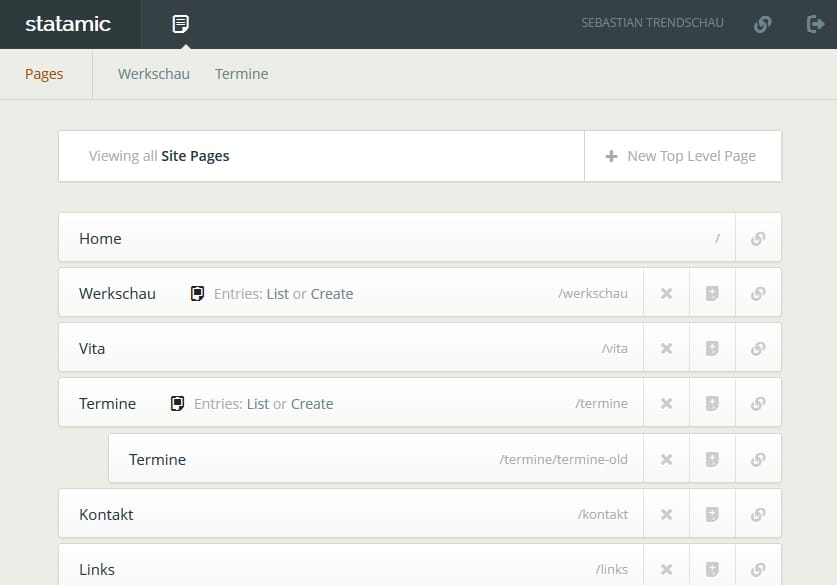Viewport: 837px width, 585px height.
Task: Click Create link for Termine entries
Action: click(x=312, y=404)
